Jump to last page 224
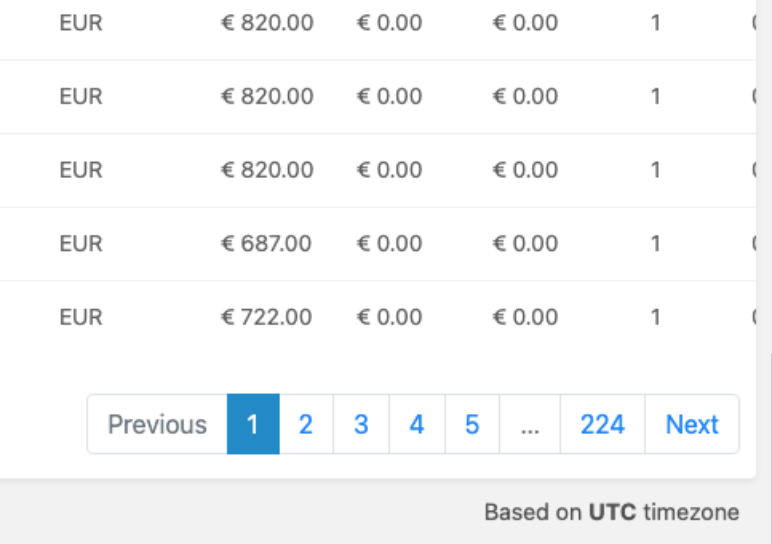This screenshot has height=544, width=772. (x=603, y=424)
